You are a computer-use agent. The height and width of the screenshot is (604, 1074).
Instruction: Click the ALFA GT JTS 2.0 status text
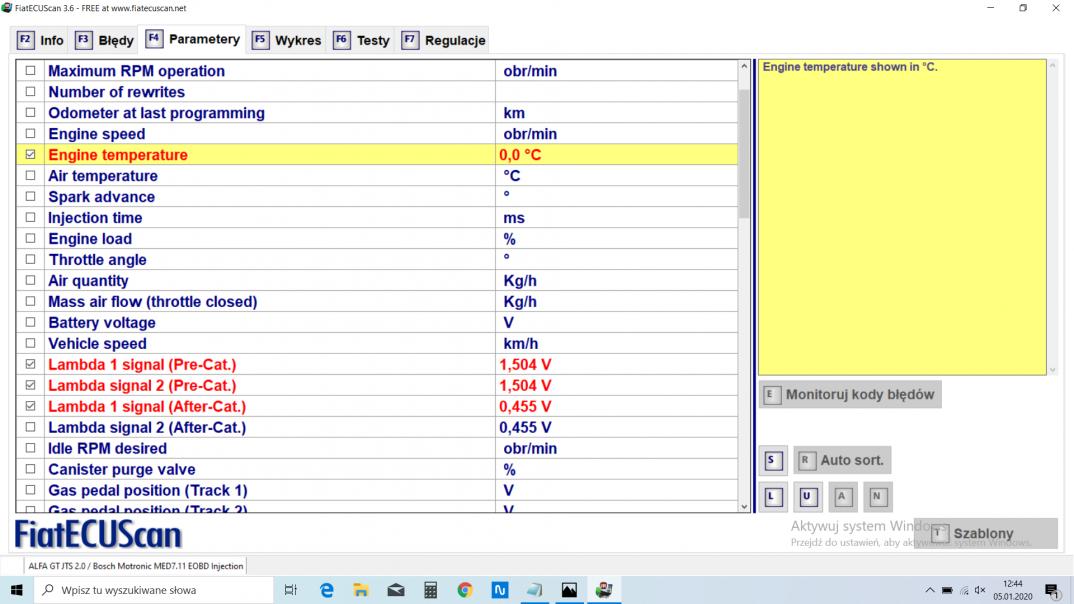[136, 566]
